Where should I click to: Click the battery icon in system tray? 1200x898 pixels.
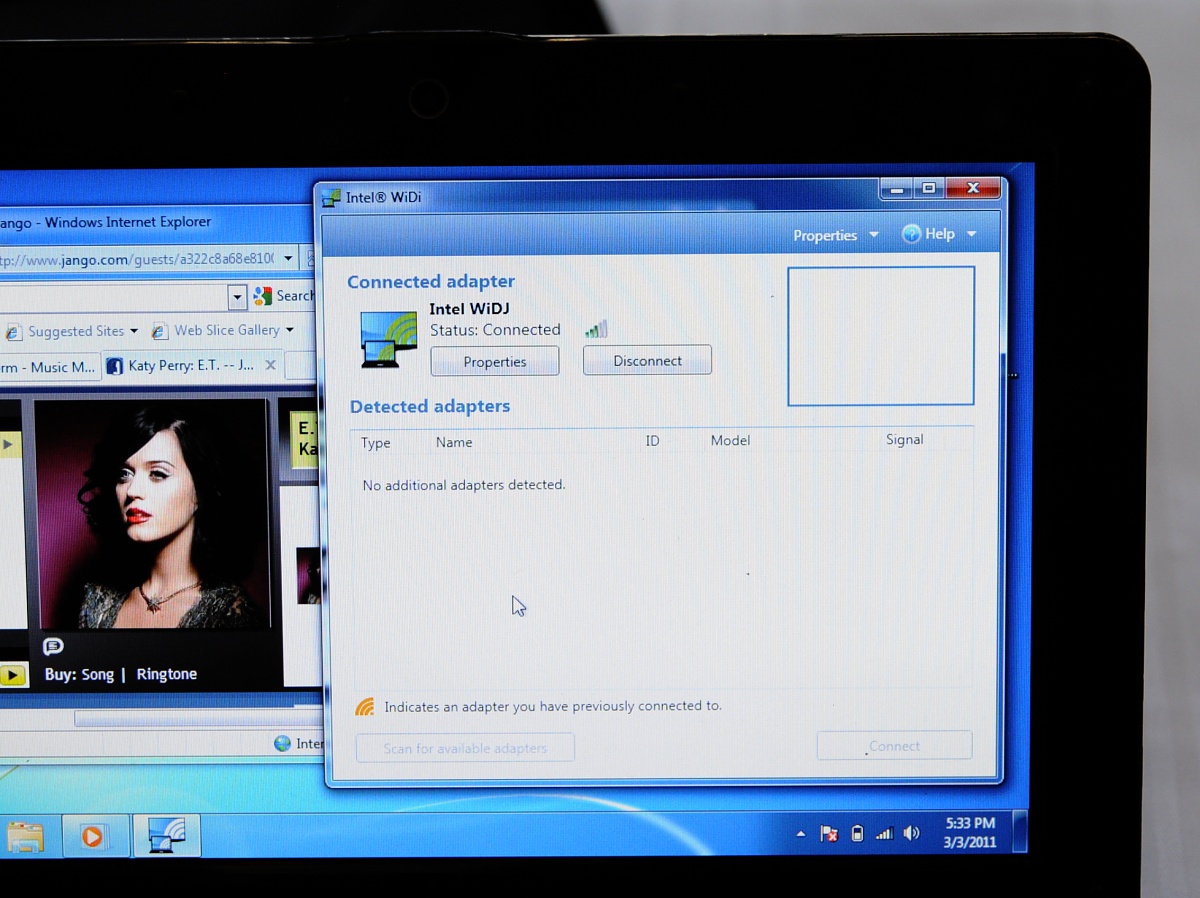857,833
